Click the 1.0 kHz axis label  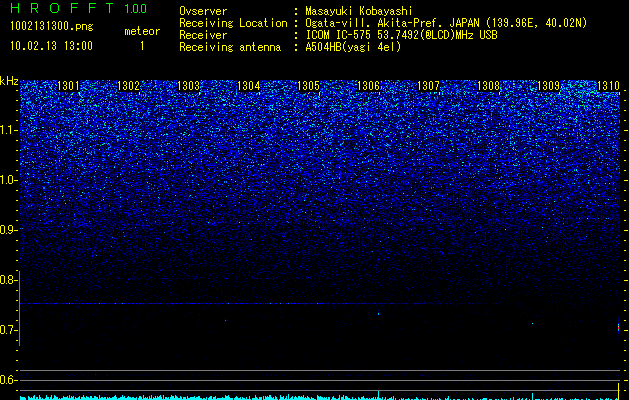click(8, 180)
